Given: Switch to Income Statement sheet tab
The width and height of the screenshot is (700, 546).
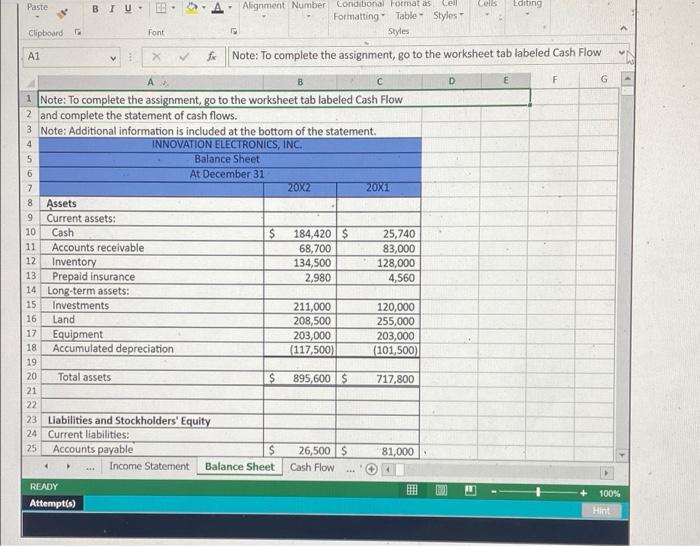Looking at the screenshot, I should pos(149,466).
